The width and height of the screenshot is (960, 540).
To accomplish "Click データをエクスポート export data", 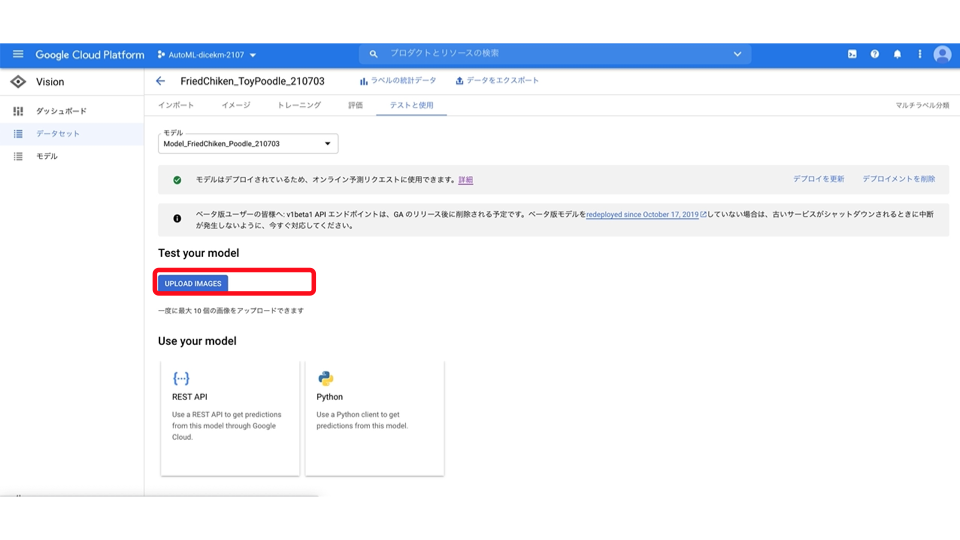I will [497, 81].
